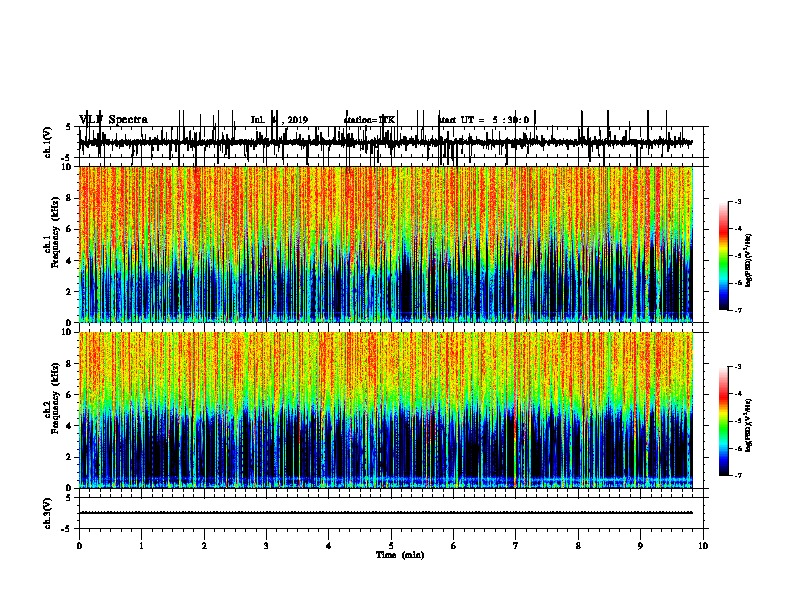792x612 pixels.
Task: Click the ch.2 spectrogram color scale bar
Action: tap(724, 421)
